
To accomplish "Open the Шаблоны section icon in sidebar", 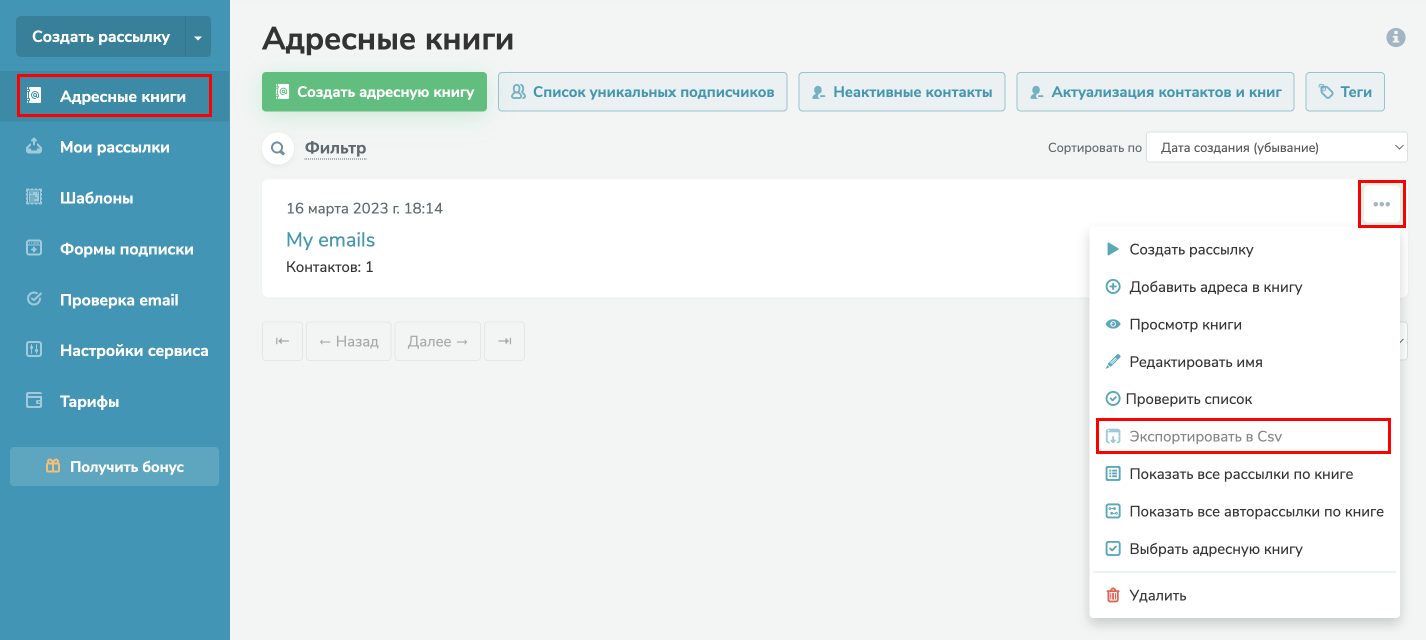I will click(34, 197).
